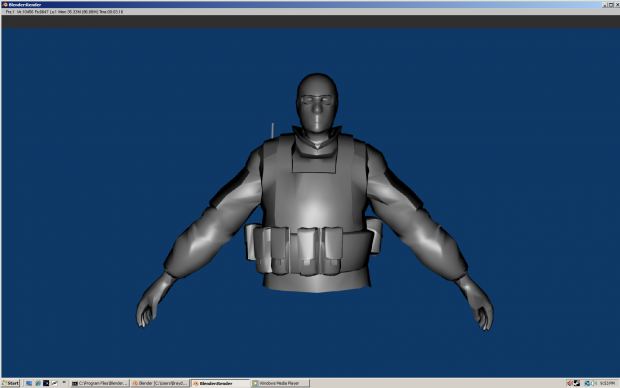Click the muted volume tray icon

(x=570, y=383)
